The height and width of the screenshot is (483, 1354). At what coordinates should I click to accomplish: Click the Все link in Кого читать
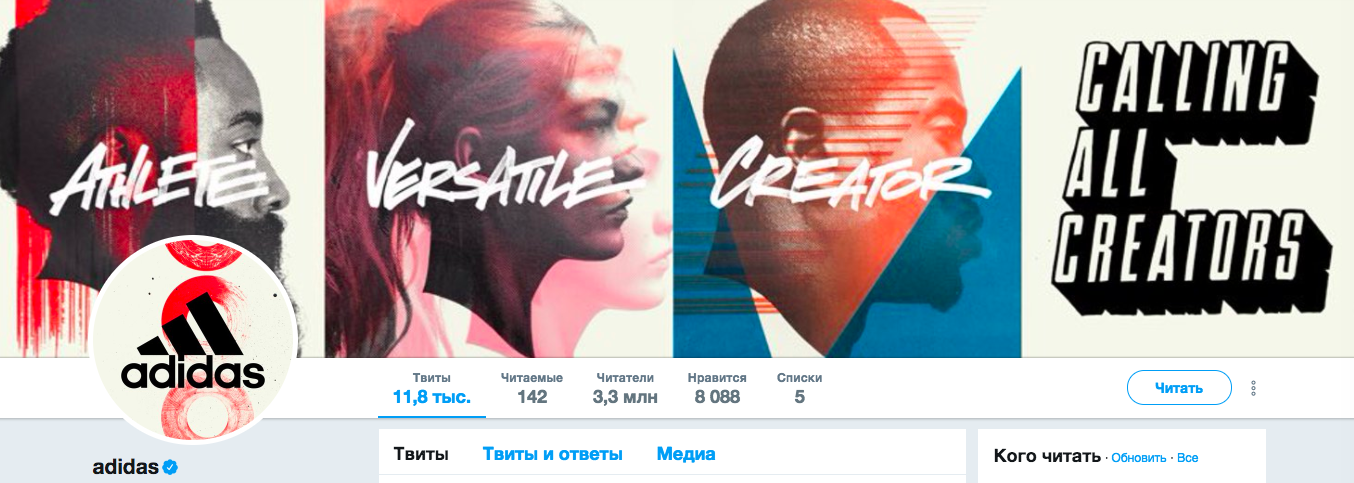[x=1188, y=458]
